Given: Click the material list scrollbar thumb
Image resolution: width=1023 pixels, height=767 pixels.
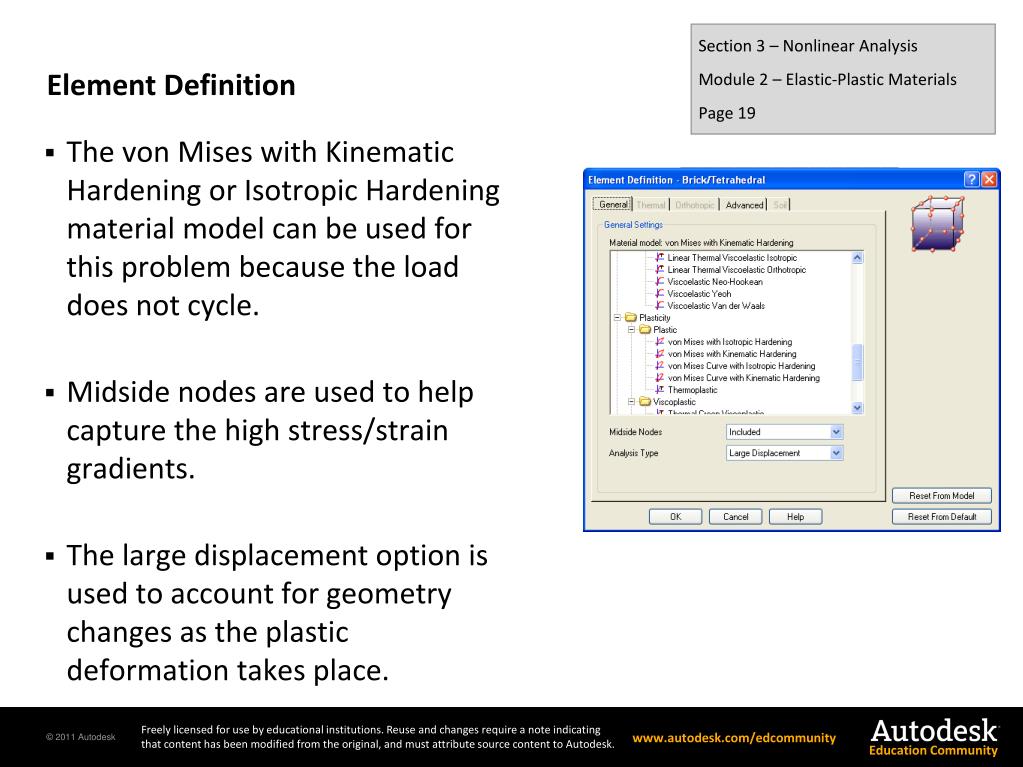Looking at the screenshot, I should click(857, 362).
